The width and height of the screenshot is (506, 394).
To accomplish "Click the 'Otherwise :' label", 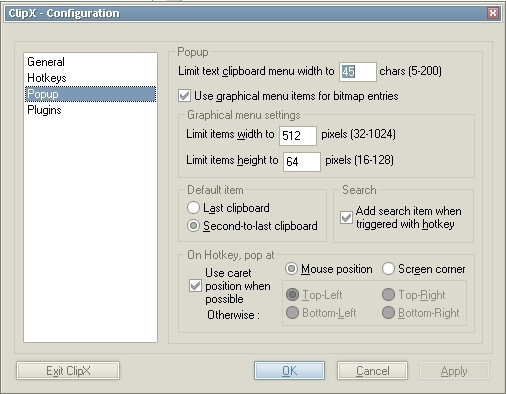I will tap(233, 315).
